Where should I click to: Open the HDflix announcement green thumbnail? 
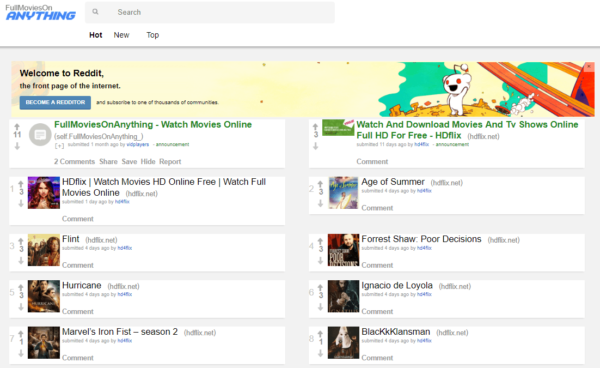[x=338, y=127]
